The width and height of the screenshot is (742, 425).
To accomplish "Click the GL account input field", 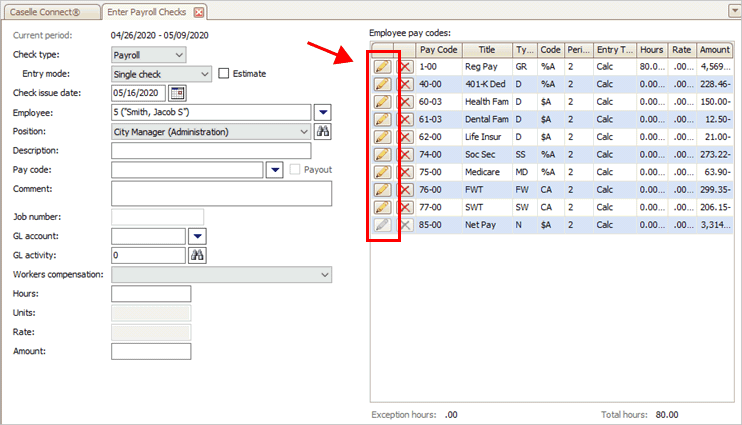I will (x=148, y=236).
